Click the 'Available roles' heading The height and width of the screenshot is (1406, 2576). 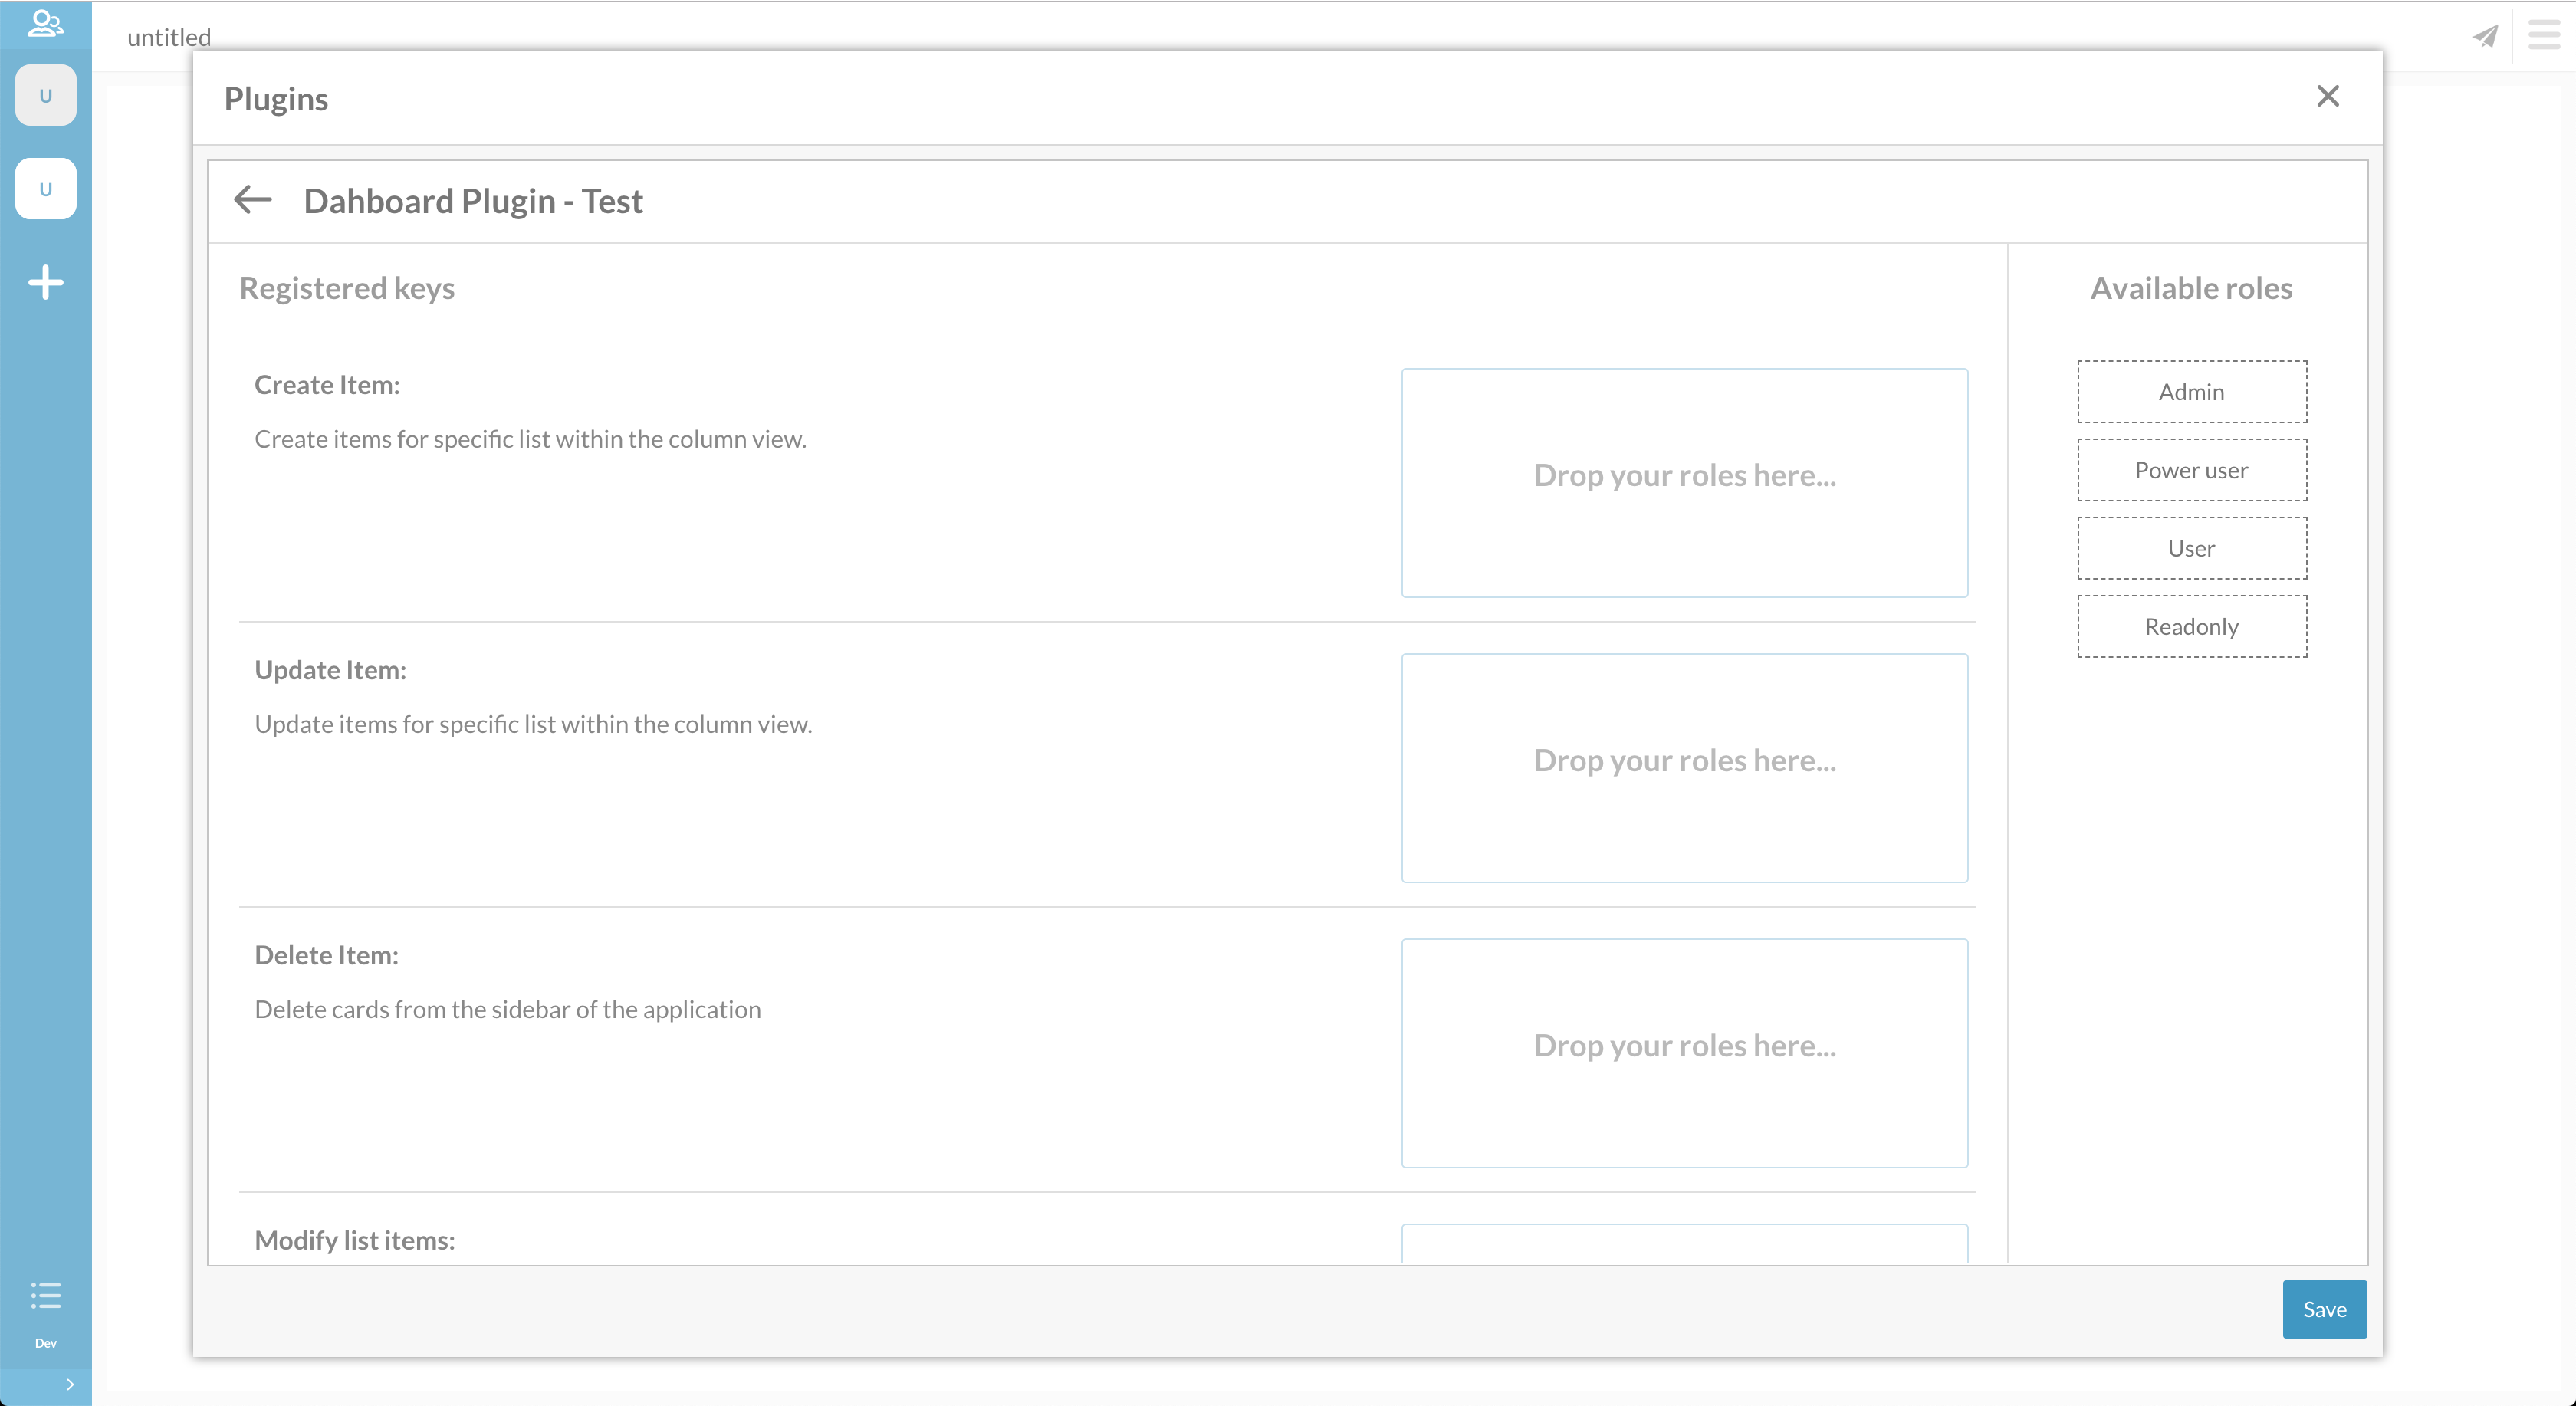(2191, 288)
